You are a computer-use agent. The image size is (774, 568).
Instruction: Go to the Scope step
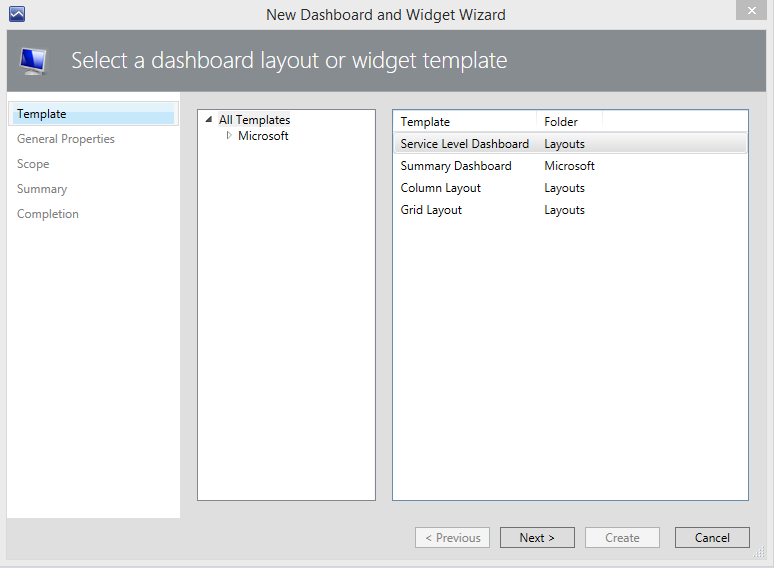pos(33,164)
